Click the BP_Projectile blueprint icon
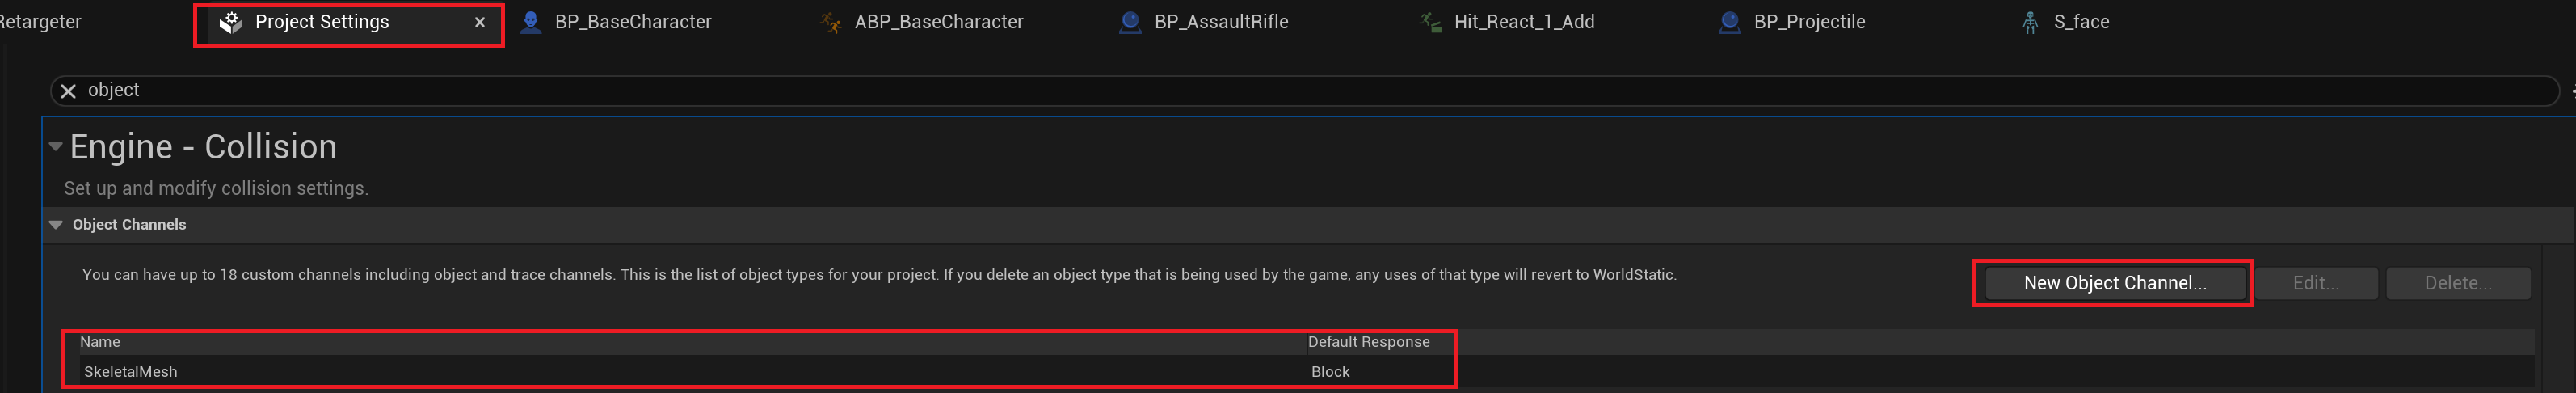 [1729, 22]
